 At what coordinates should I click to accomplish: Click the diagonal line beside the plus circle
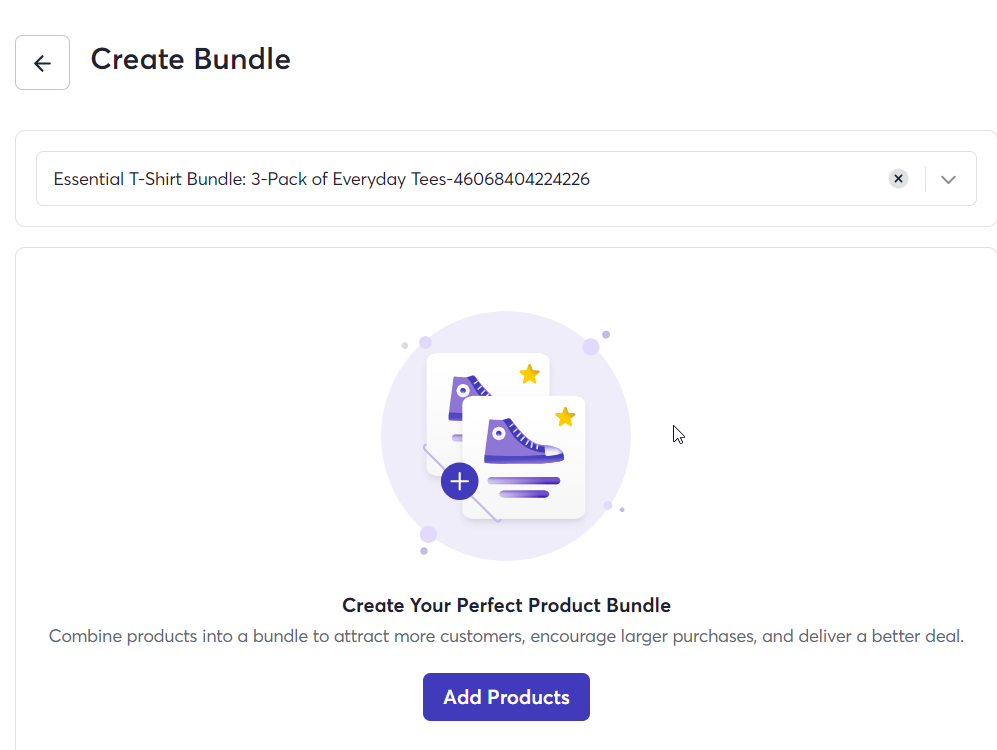(x=486, y=507)
